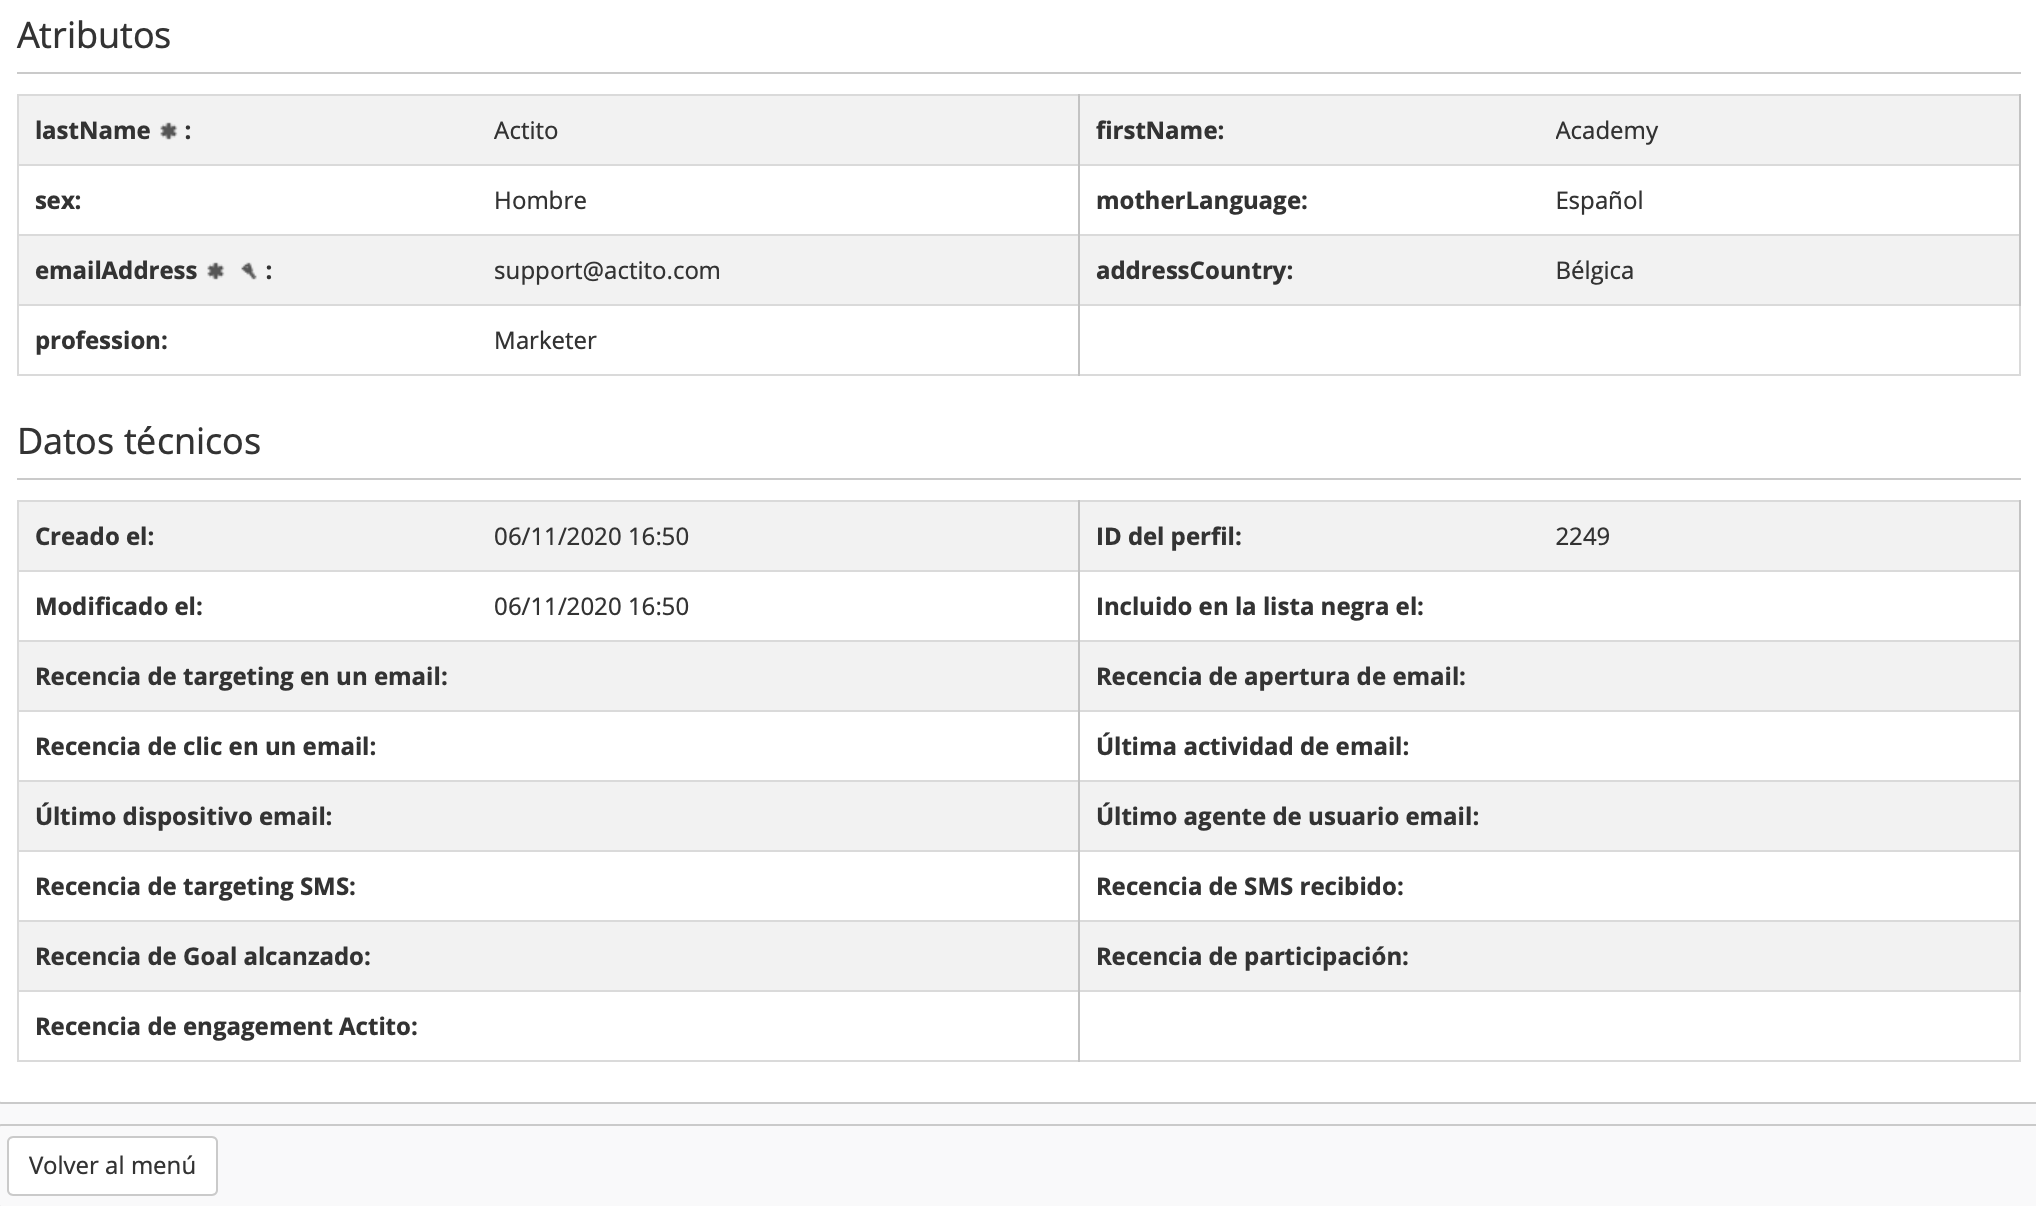The height and width of the screenshot is (1206, 2036).
Task: Click the required asterisk icon beside lastName
Action: (x=168, y=131)
